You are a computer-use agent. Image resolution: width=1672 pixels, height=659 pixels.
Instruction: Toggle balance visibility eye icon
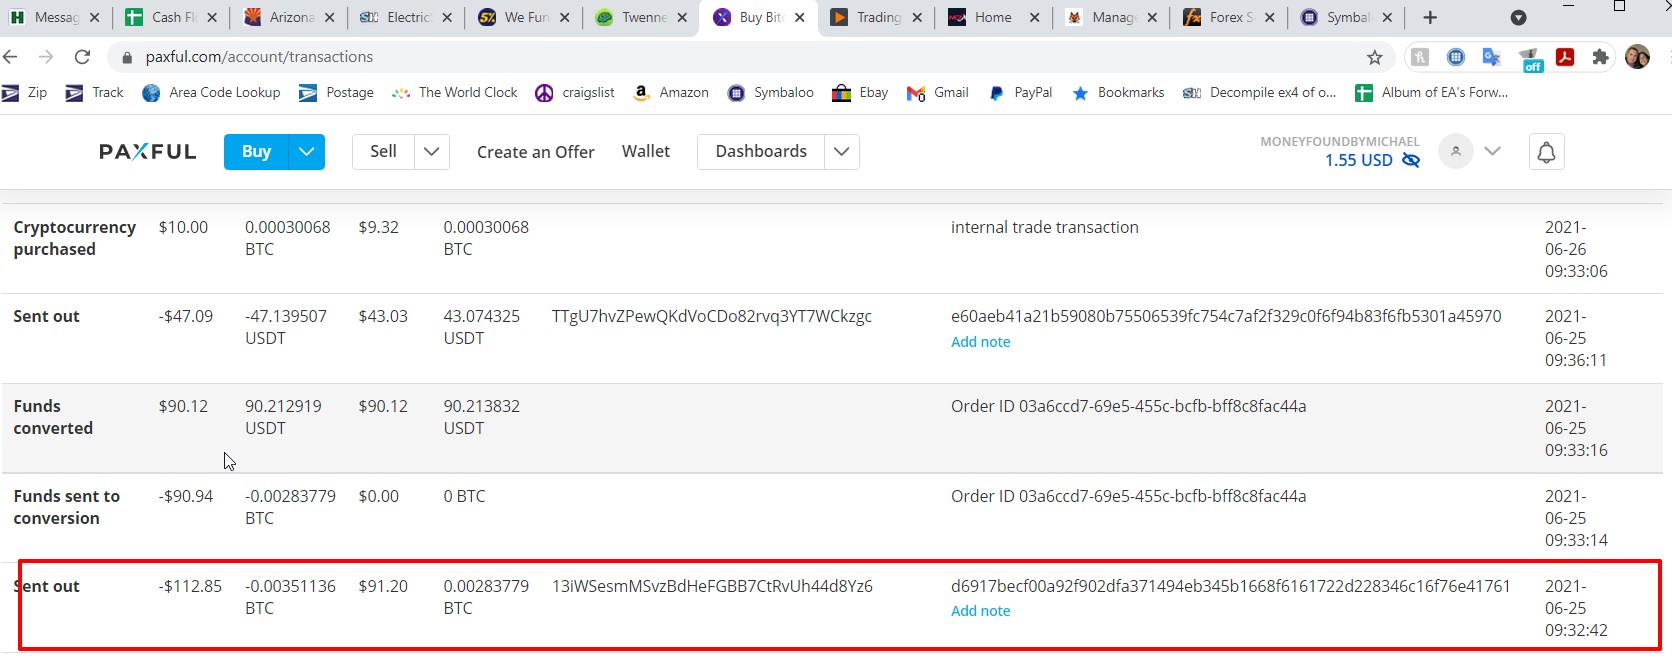[x=1411, y=160]
